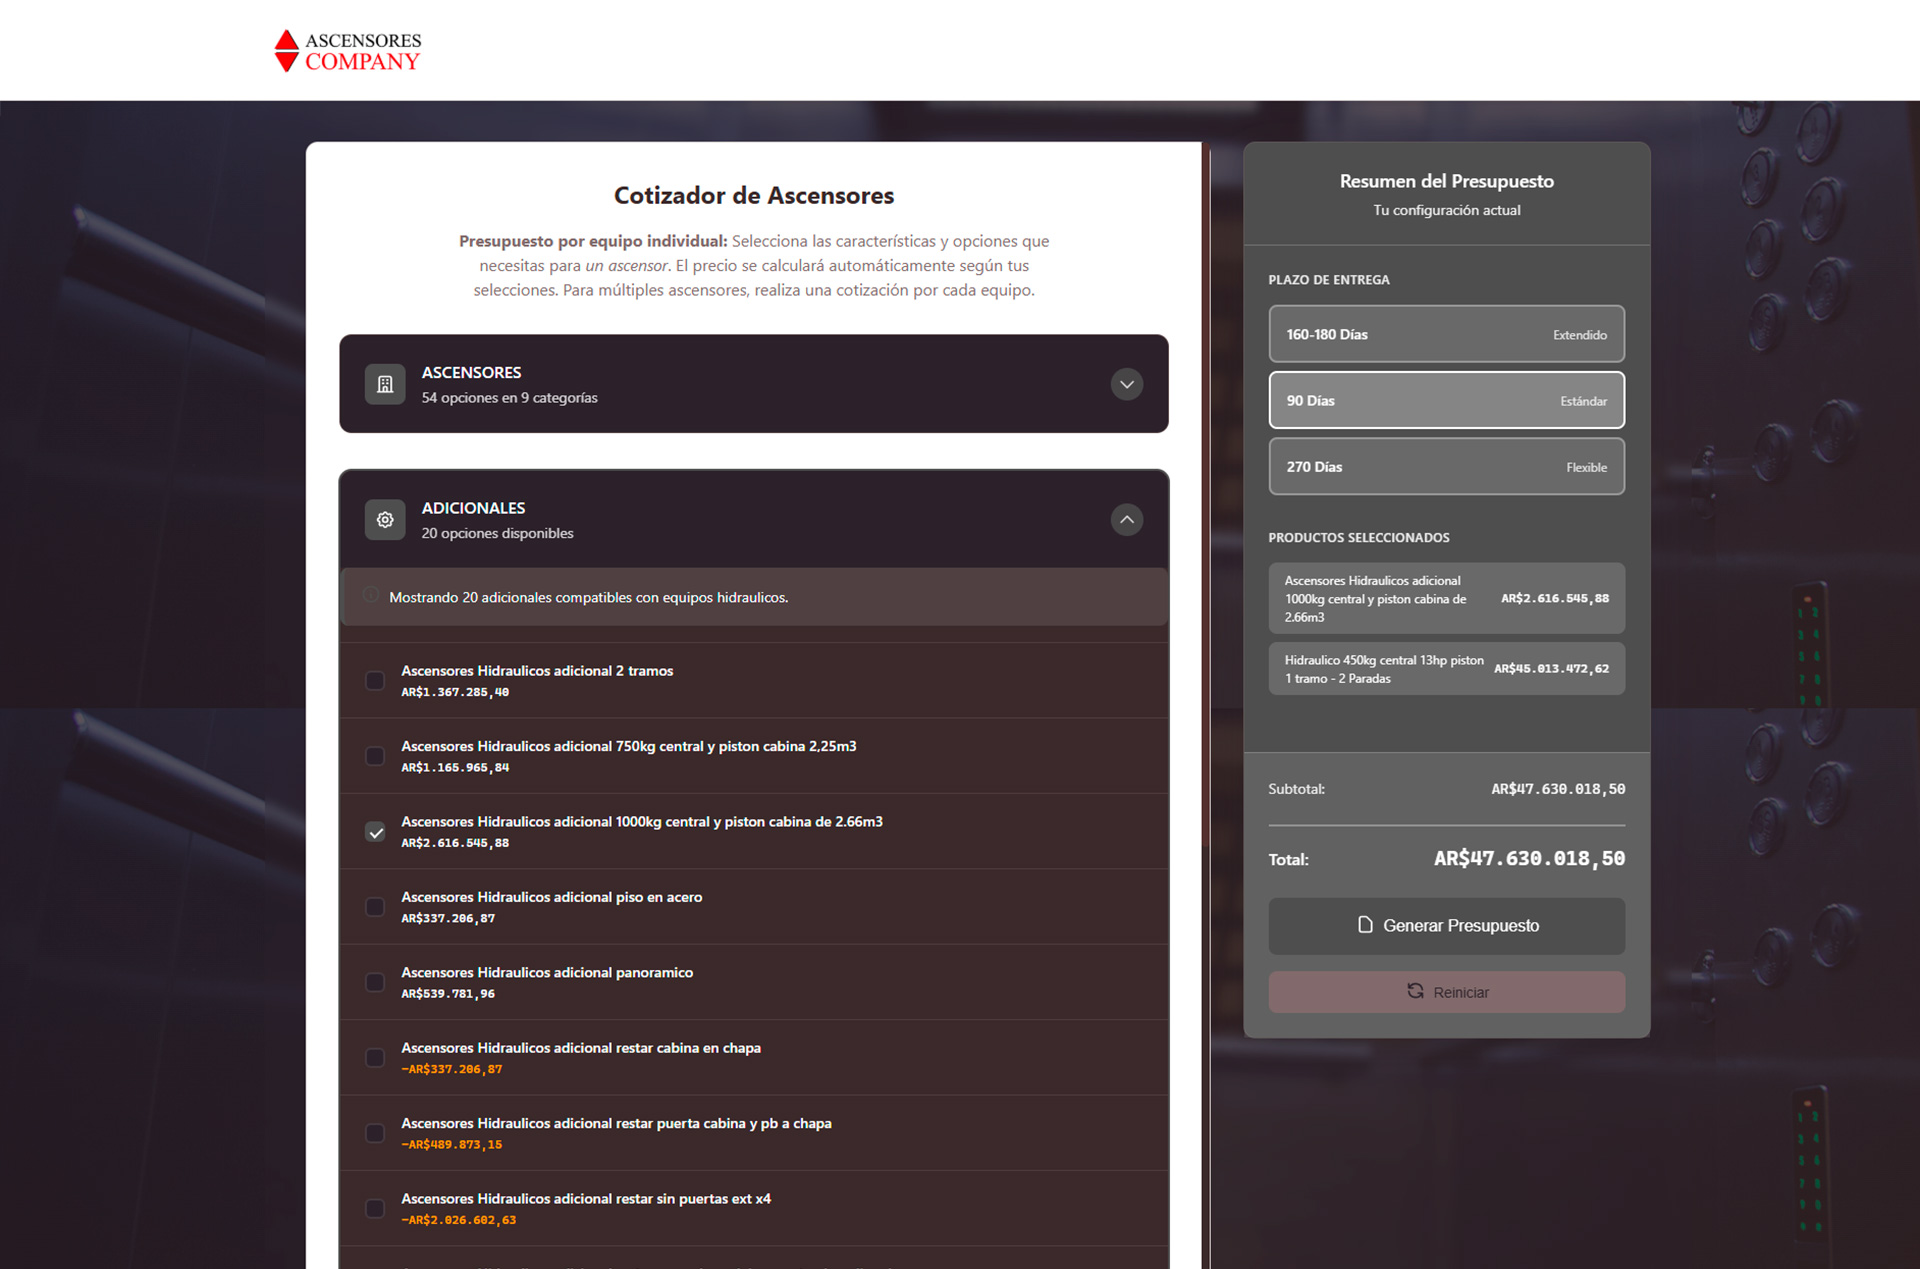Click the refresh icon on Reiniciar
1920x1269 pixels.
[1415, 991]
